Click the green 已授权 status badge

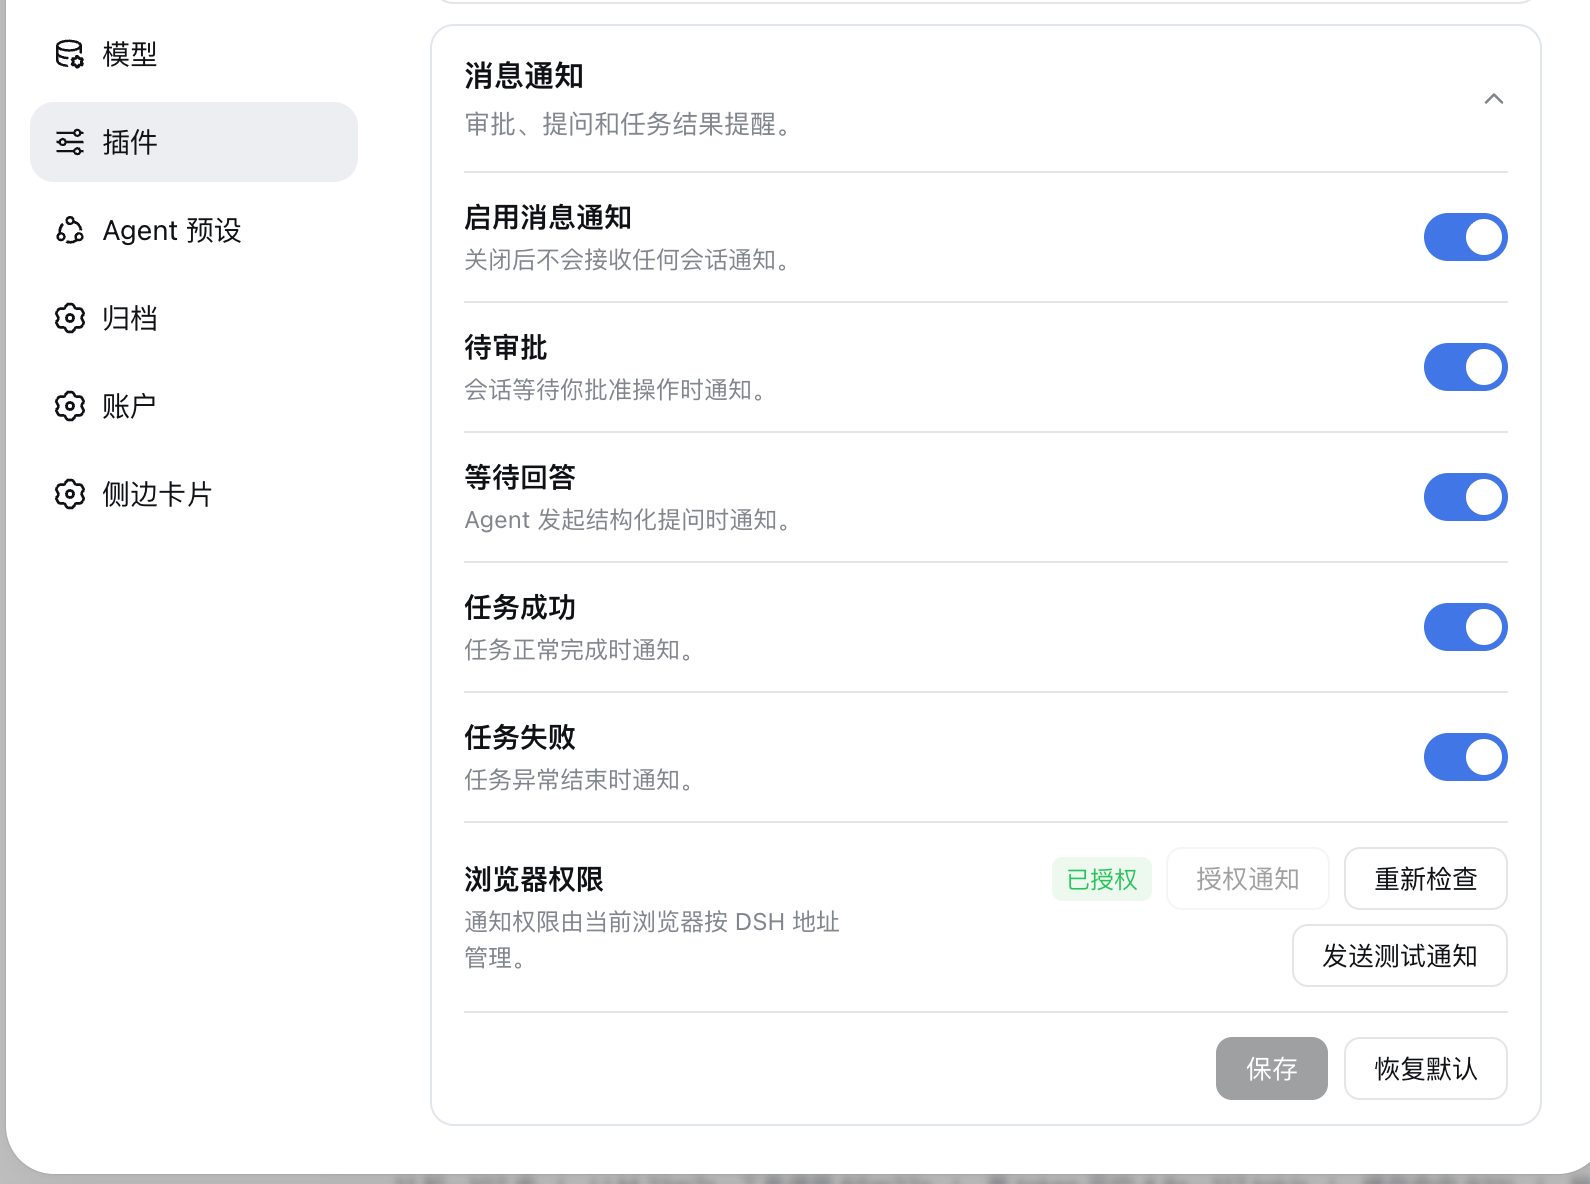[1102, 879]
